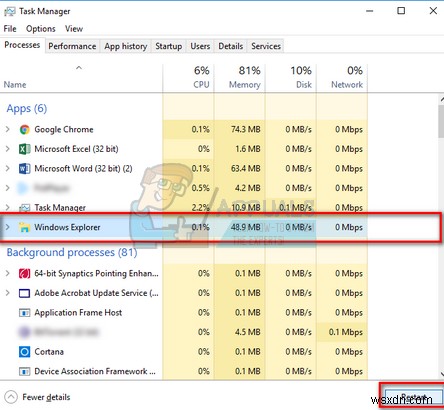Click the Cortana icon
The width and height of the screenshot is (444, 410).
(x=24, y=352)
